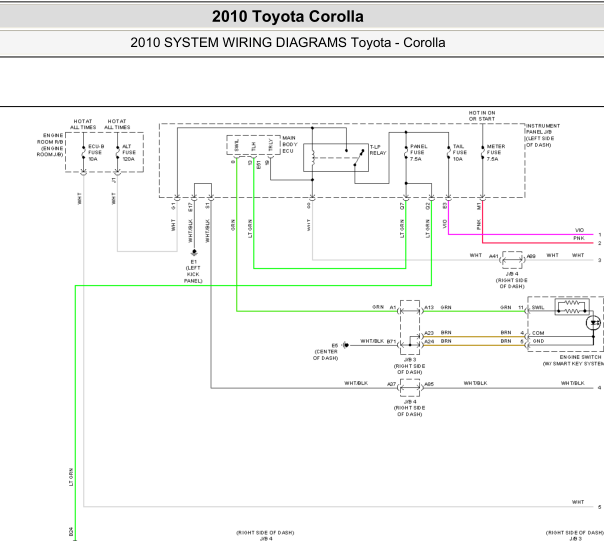Click the "TAIL FUSE 10A" label
The width and height of the screenshot is (604, 541).
click(460, 153)
